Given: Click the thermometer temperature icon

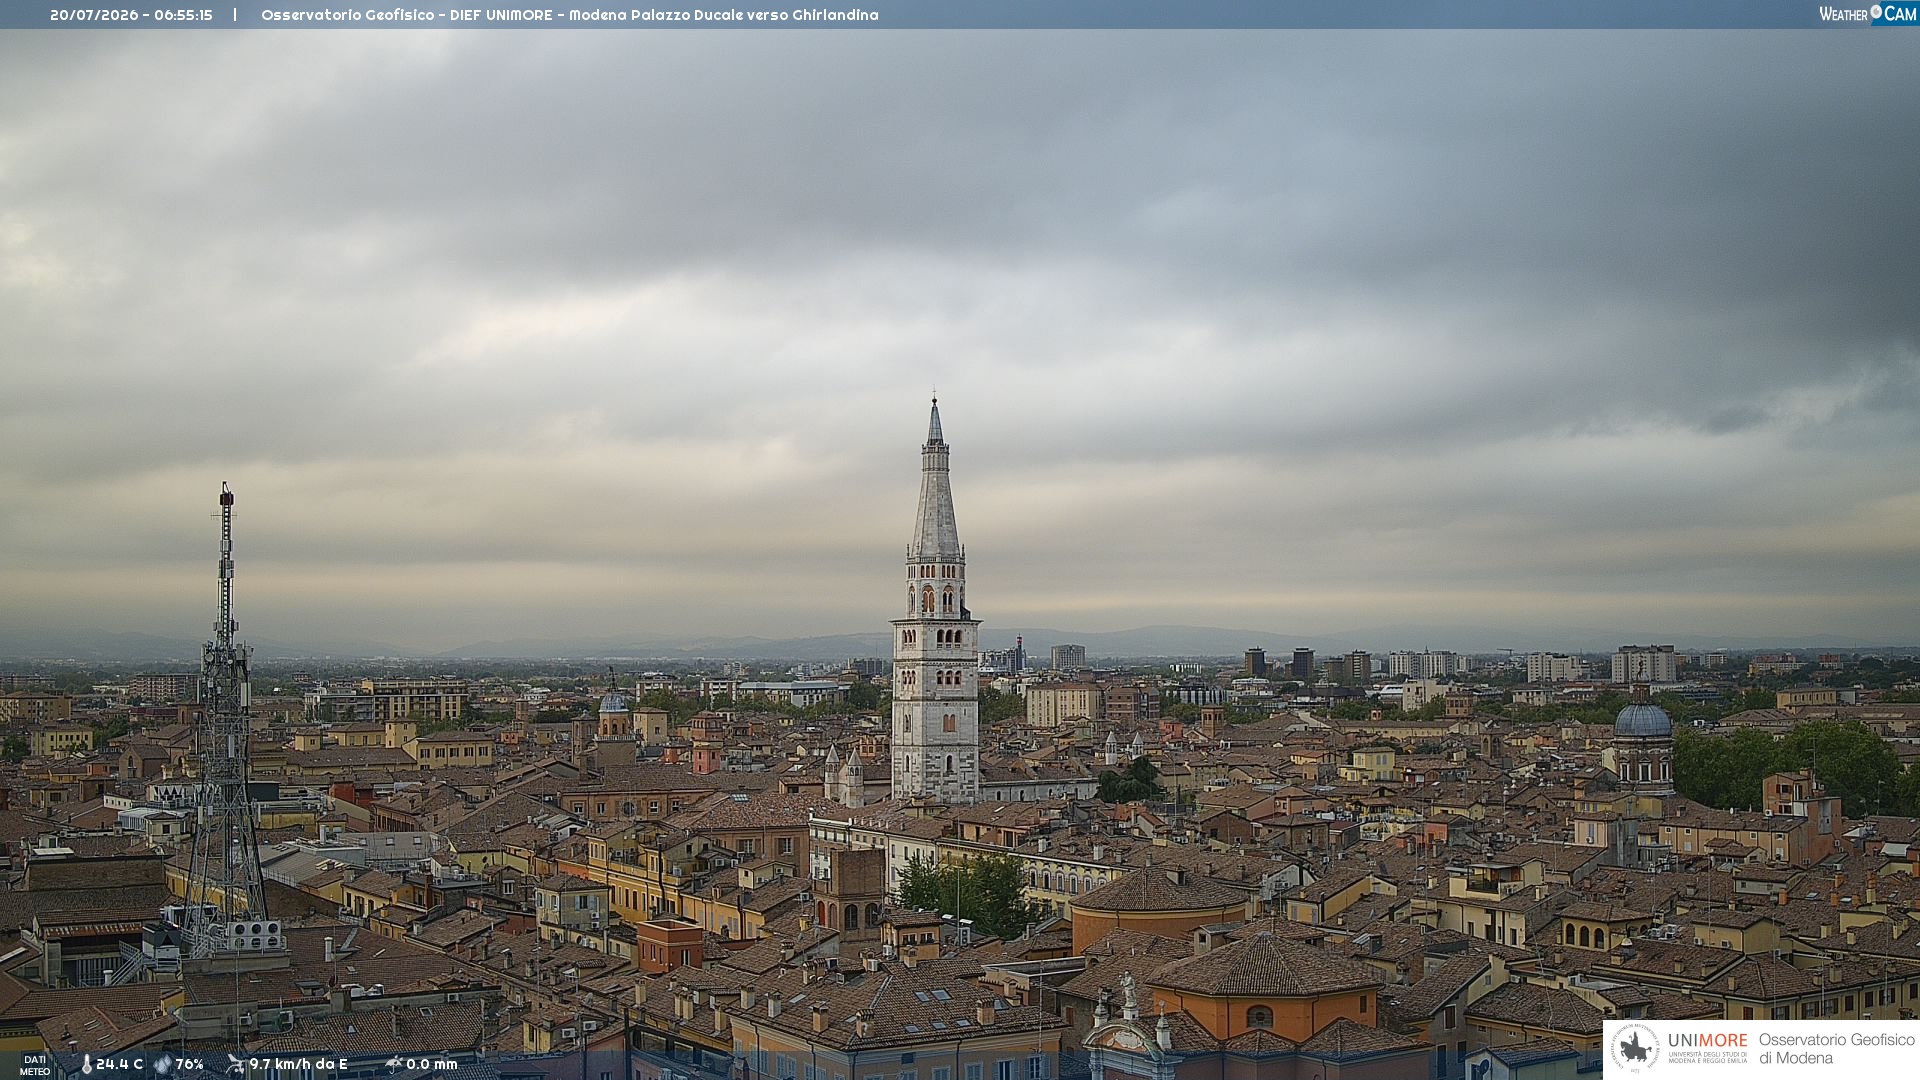Looking at the screenshot, I should (86, 1065).
